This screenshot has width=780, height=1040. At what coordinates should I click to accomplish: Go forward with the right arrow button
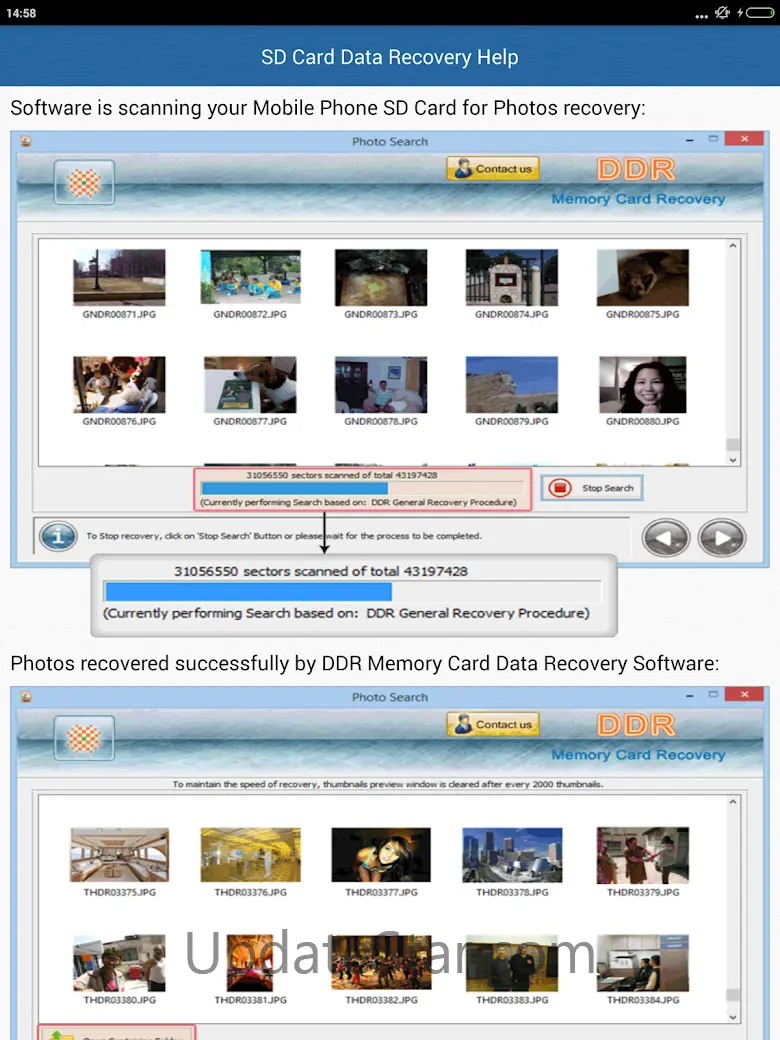pos(722,538)
